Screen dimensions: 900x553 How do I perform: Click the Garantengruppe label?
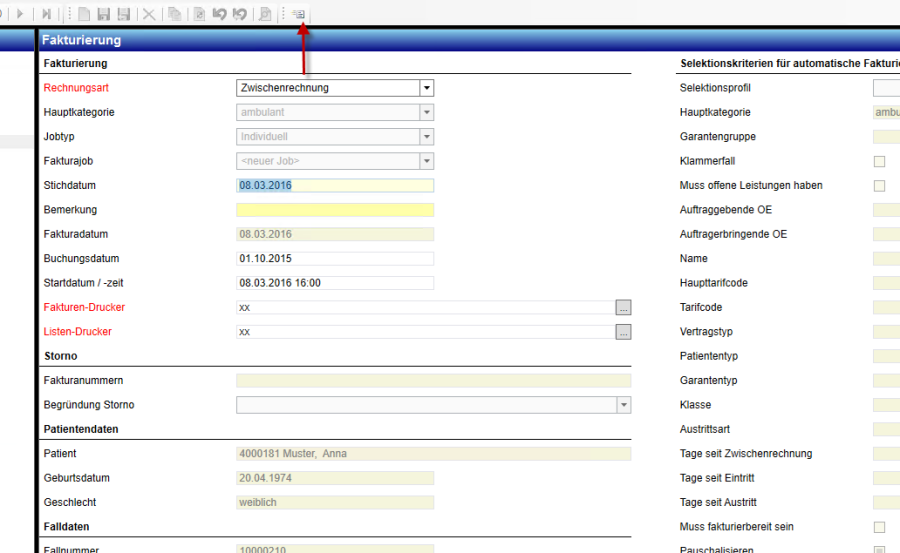[x=717, y=137]
